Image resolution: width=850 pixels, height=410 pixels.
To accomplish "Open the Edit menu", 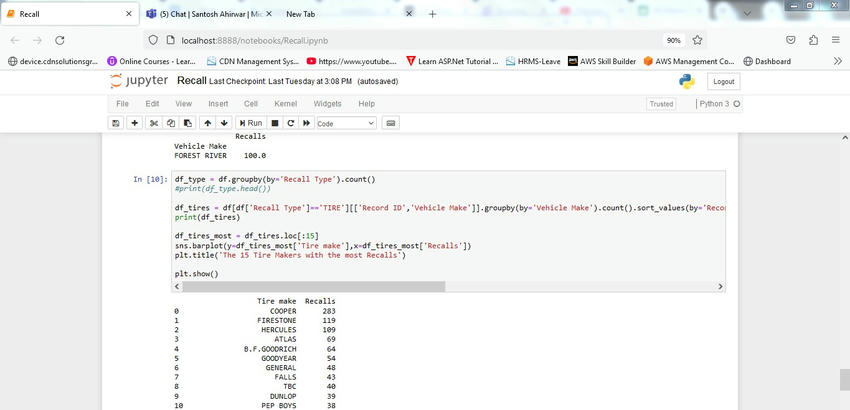I will click(152, 104).
